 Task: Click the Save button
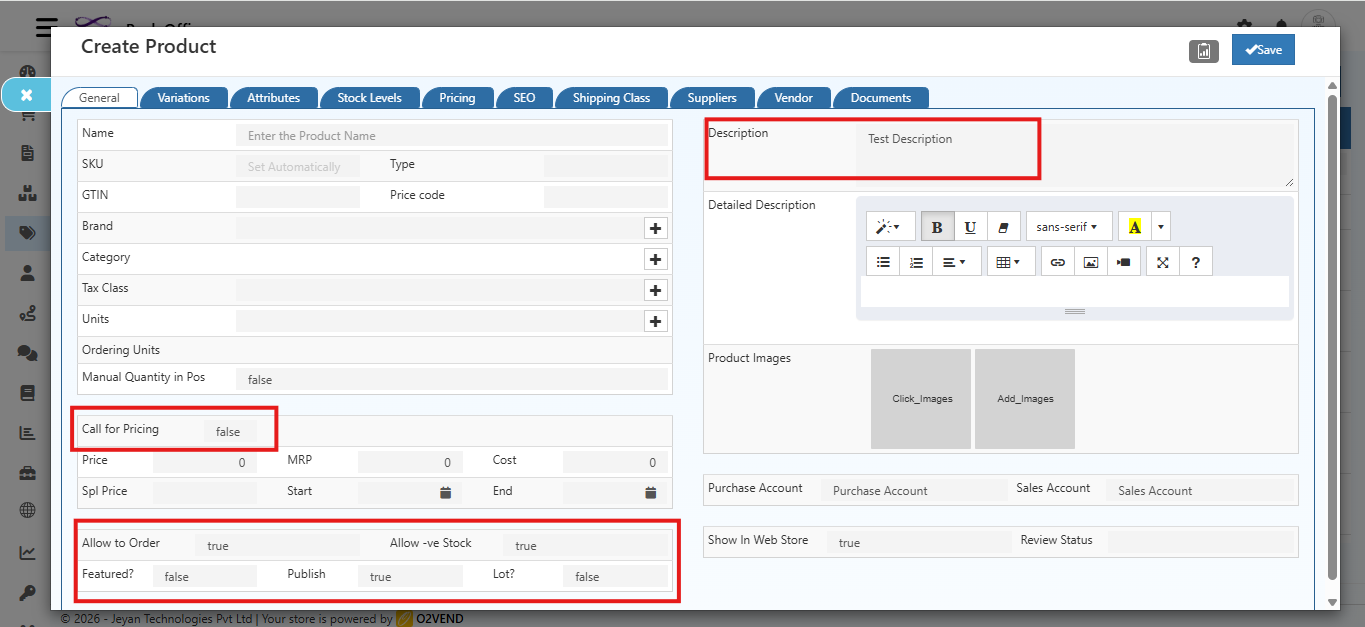[1262, 48]
